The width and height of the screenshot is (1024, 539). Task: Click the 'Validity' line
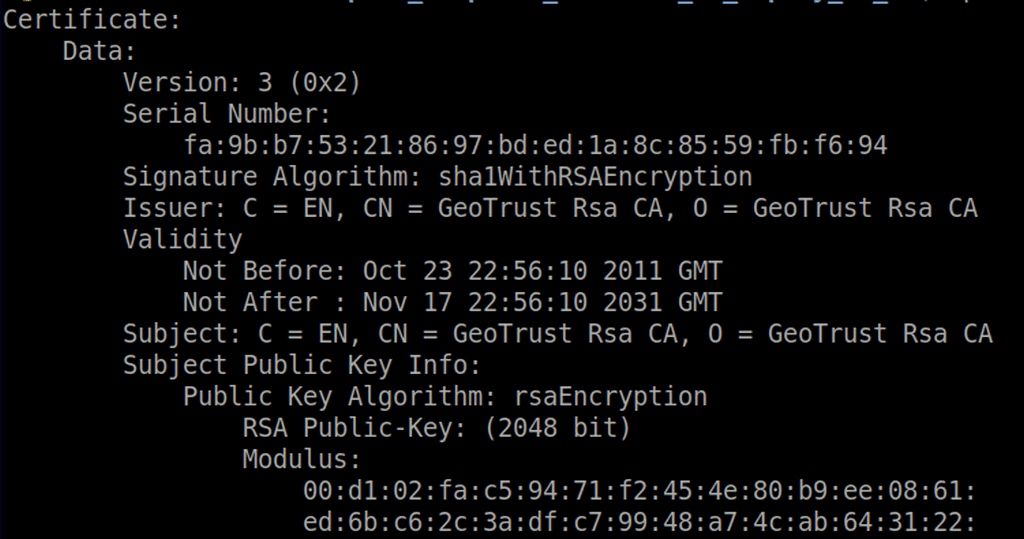182,239
